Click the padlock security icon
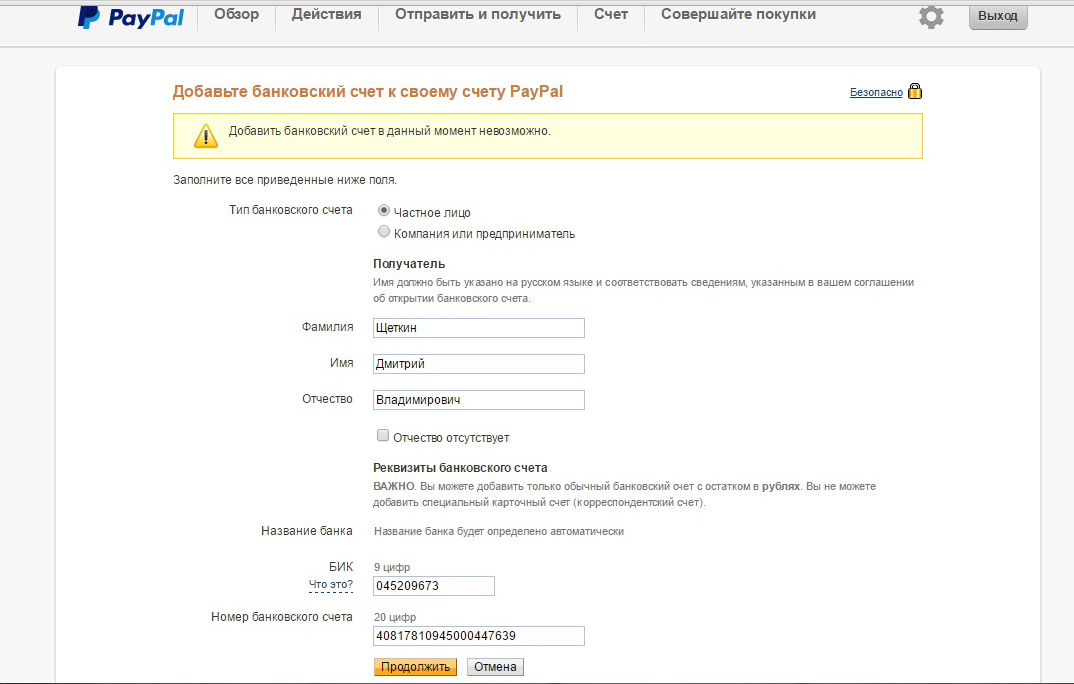 click(915, 91)
